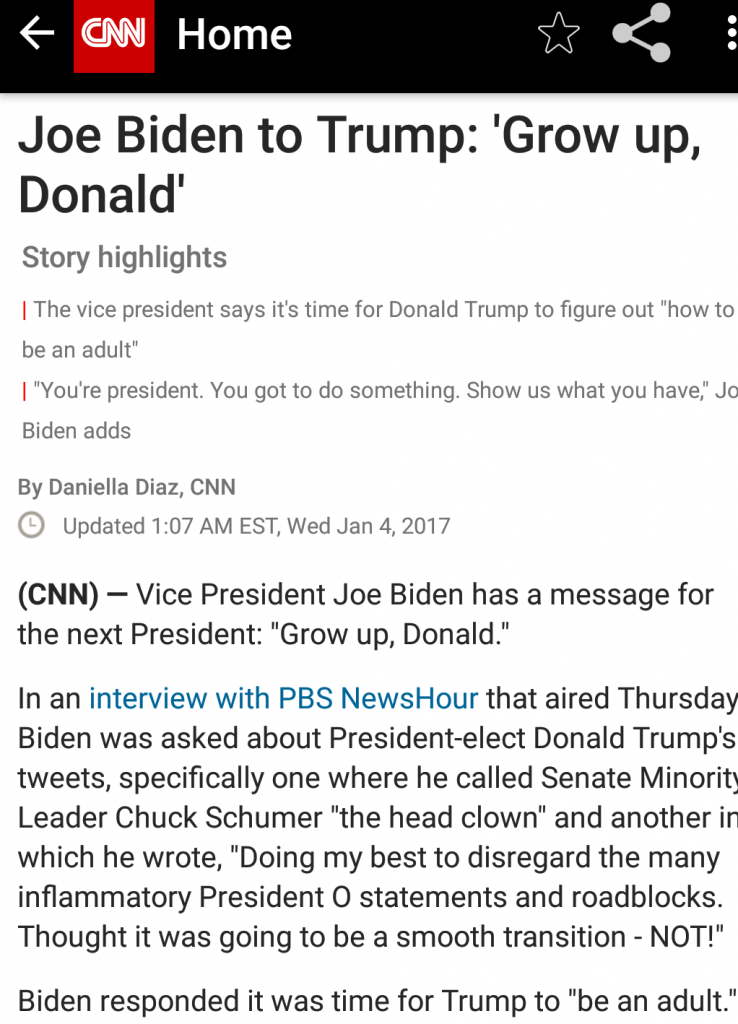Click the red bullet before "You're president"

coord(24,391)
